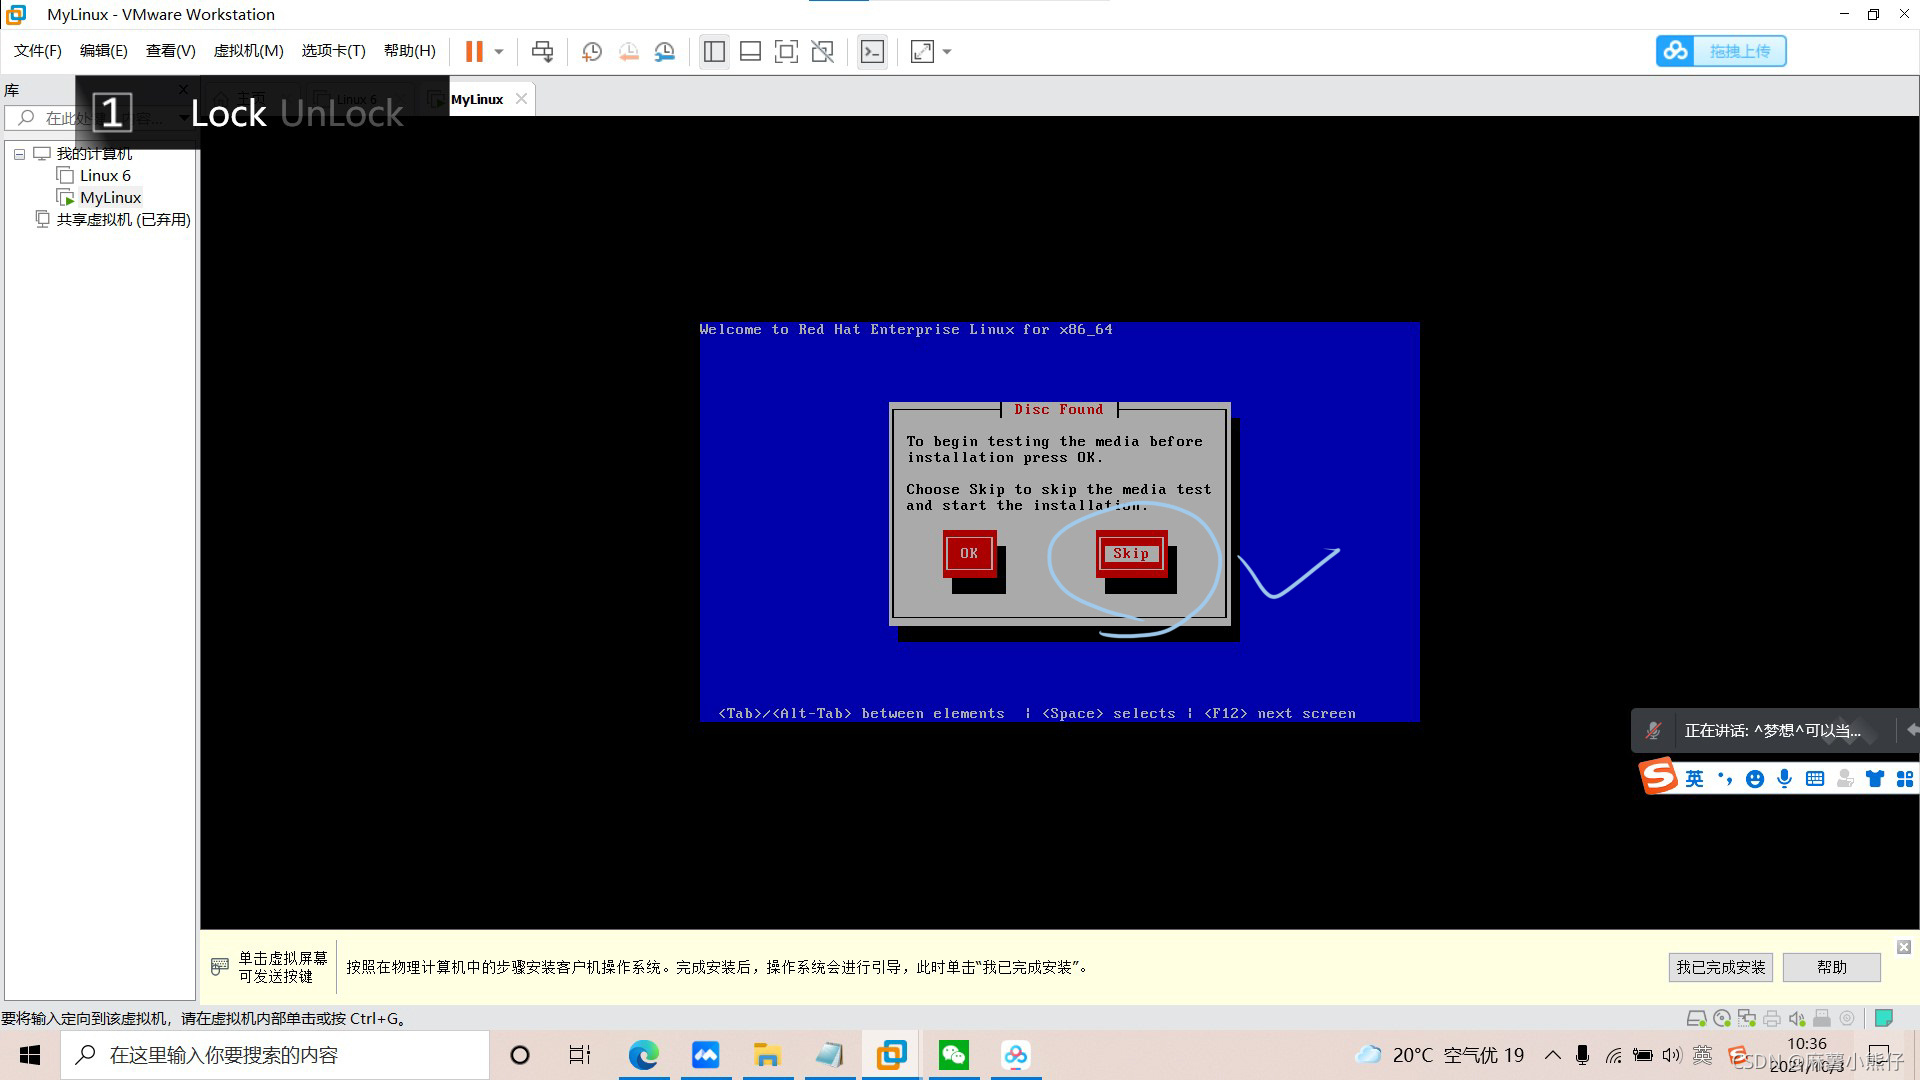This screenshot has width=1920, height=1080.
Task: Enter full screen mode icon
Action: tap(786, 51)
